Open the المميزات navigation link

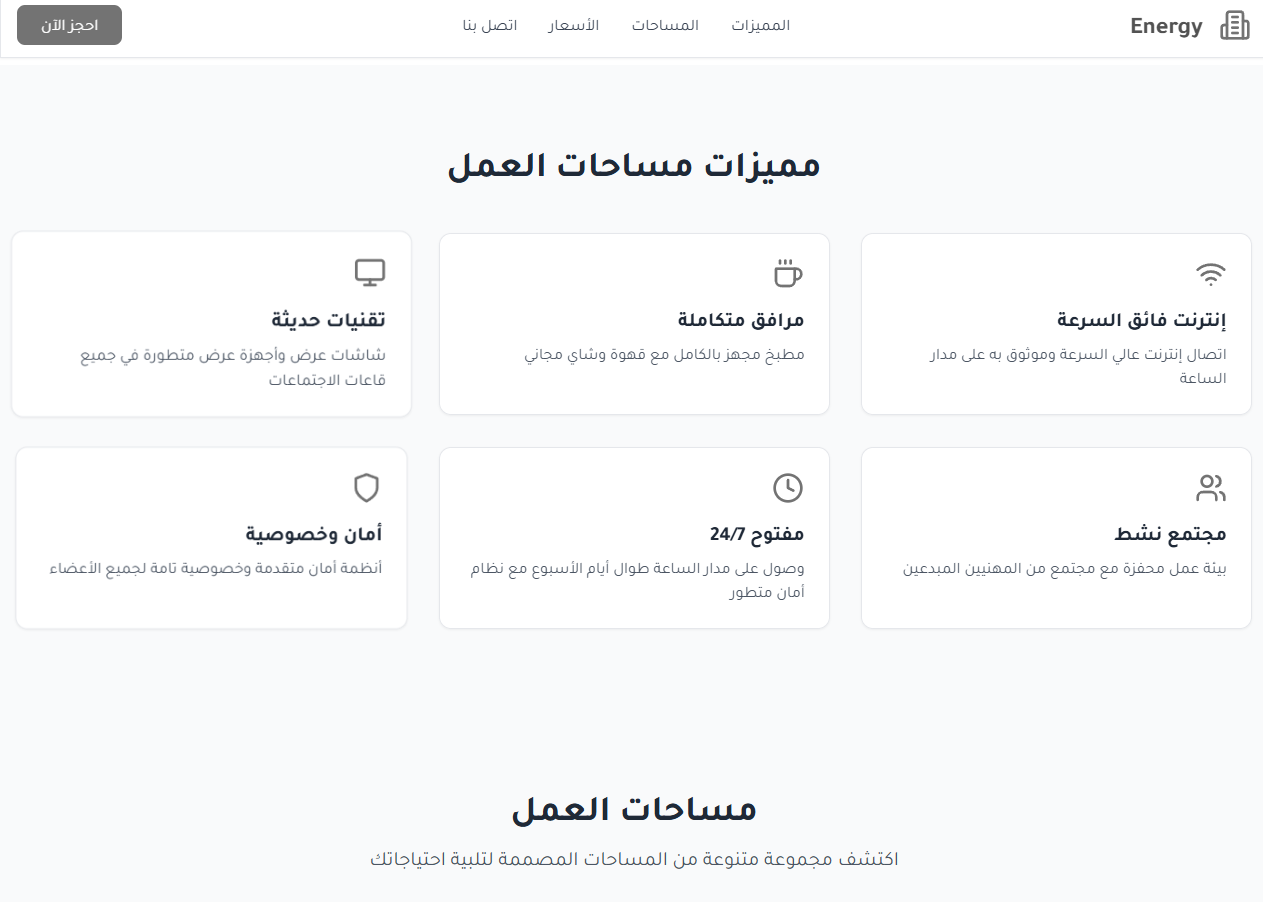click(760, 26)
